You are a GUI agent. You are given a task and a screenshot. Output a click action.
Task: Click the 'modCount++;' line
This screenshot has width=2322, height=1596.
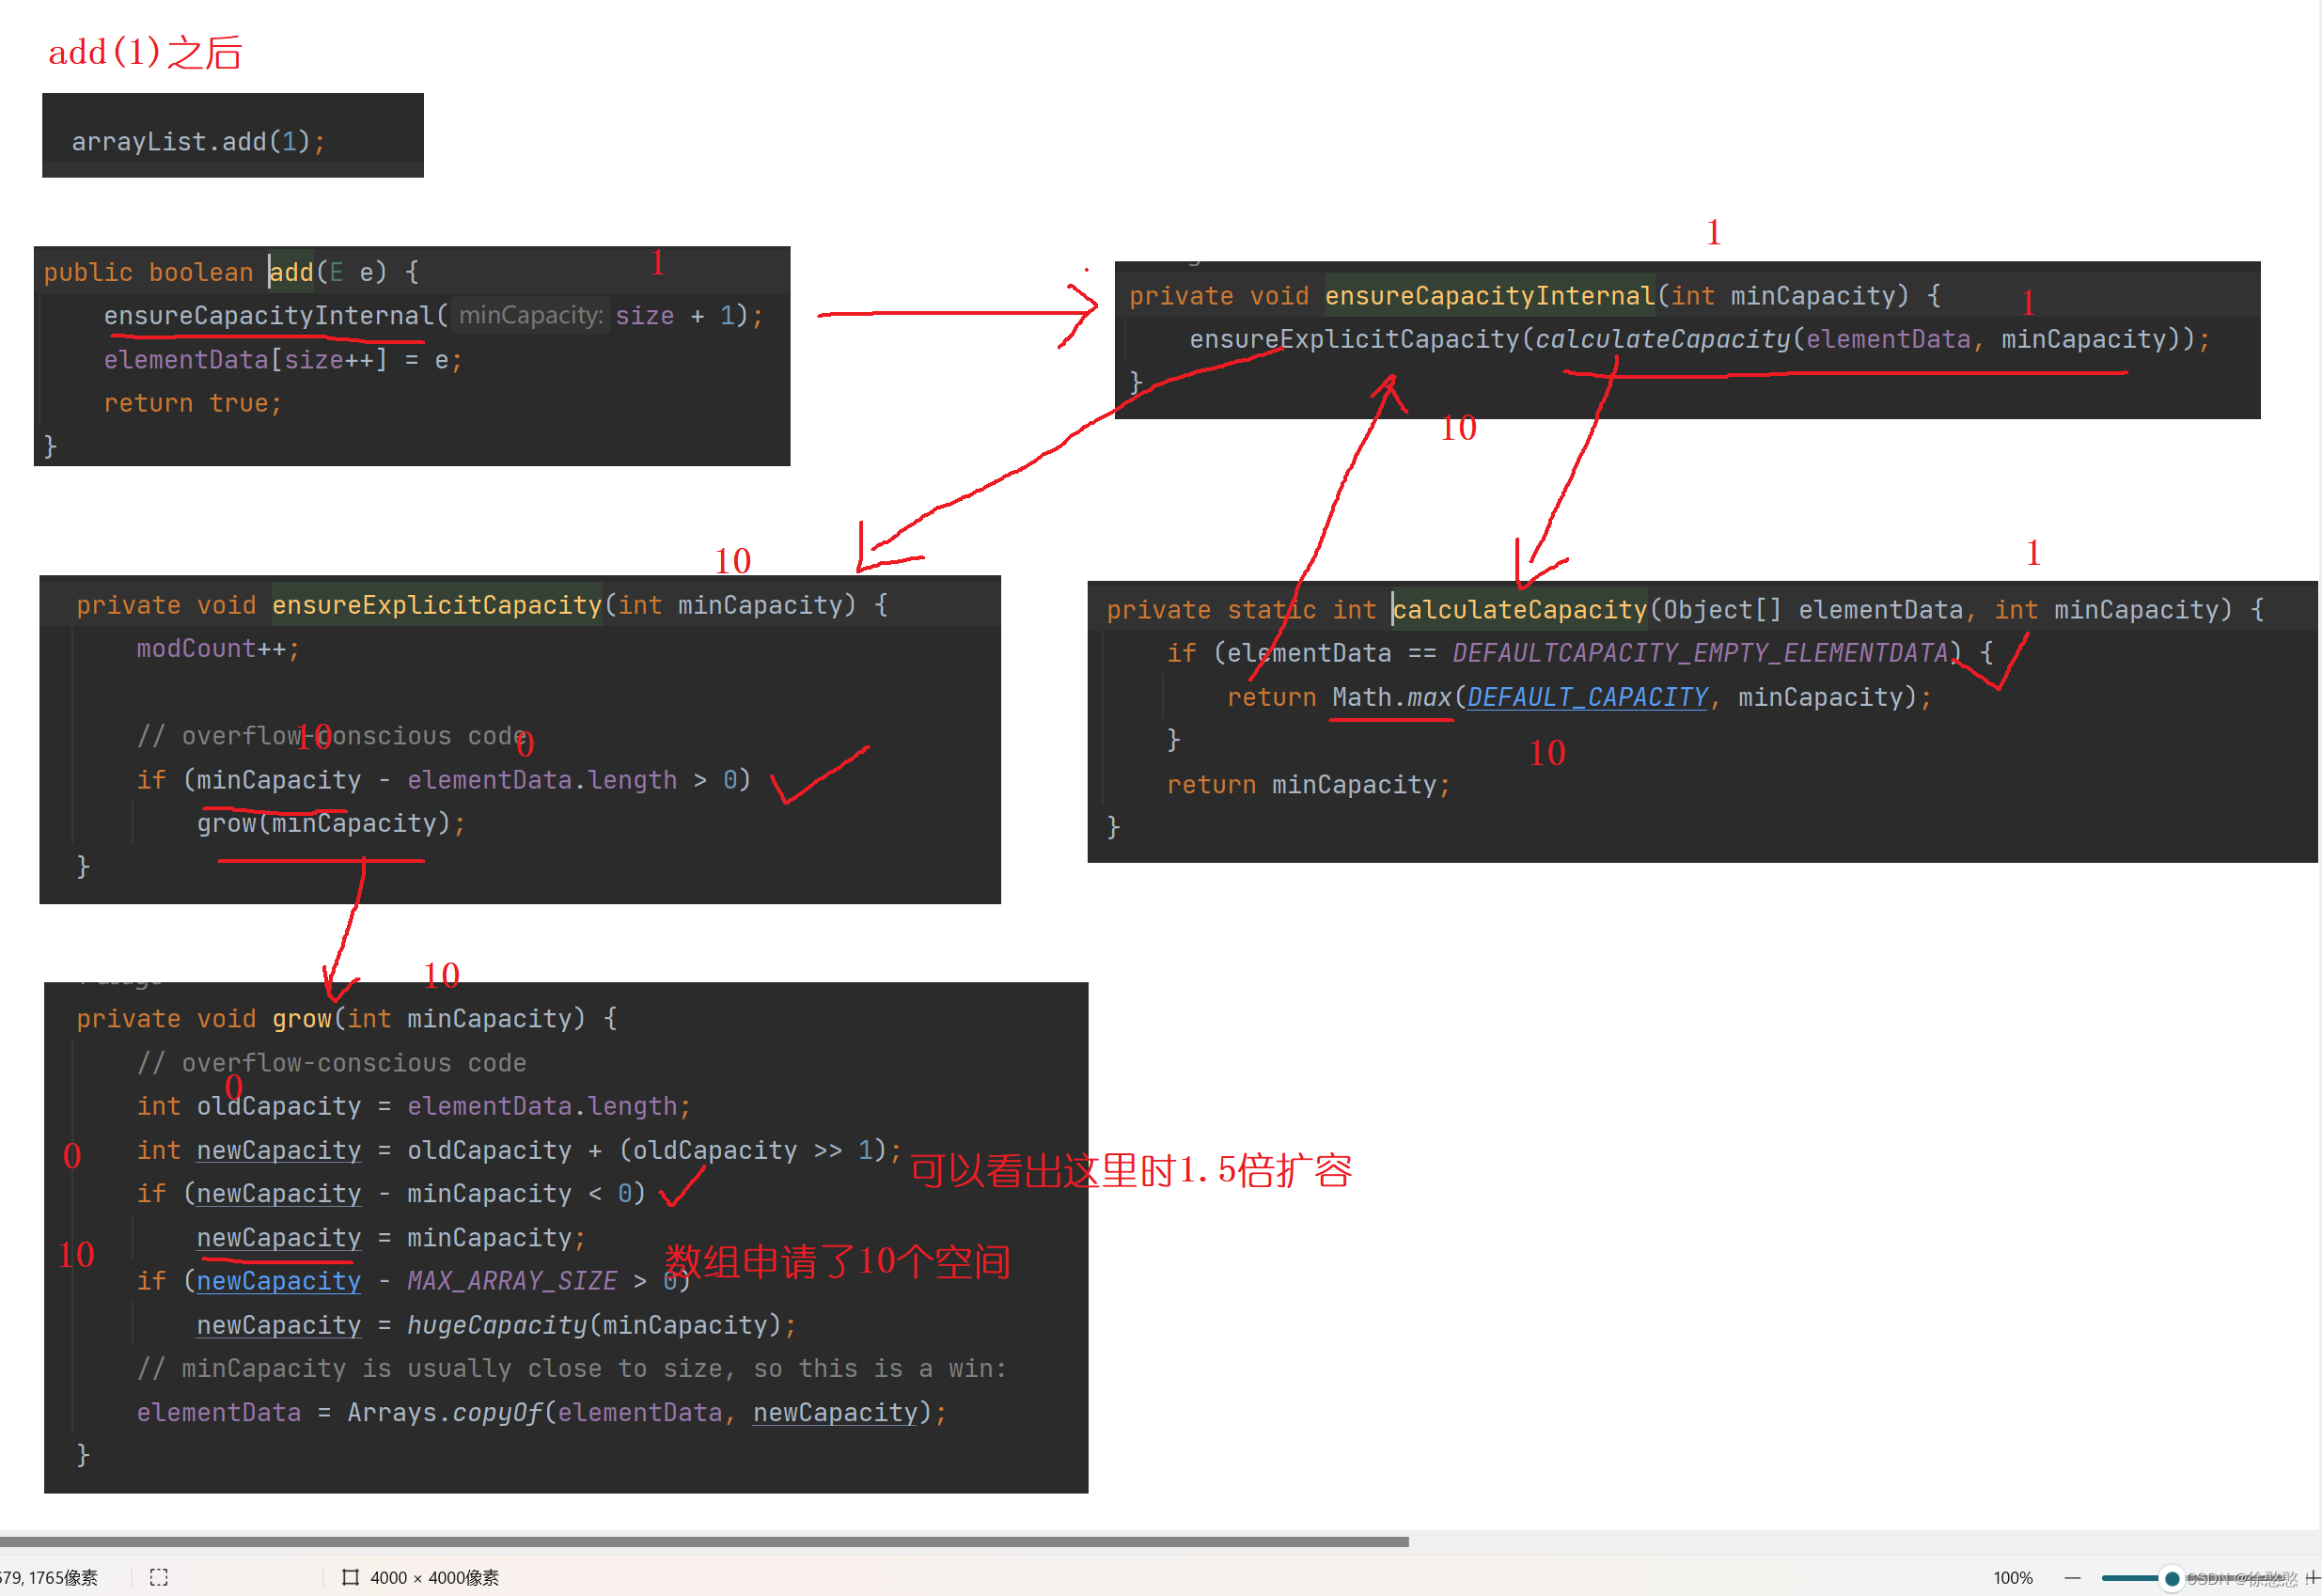(218, 648)
